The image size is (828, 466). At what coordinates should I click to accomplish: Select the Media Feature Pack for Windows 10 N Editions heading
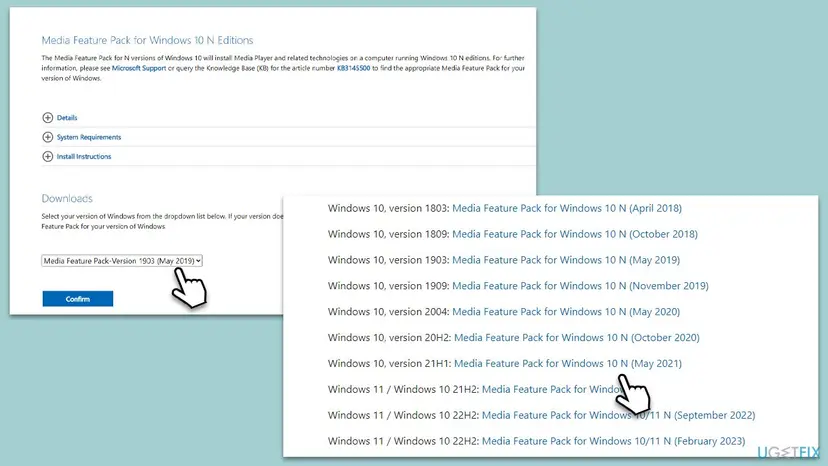coord(147,40)
